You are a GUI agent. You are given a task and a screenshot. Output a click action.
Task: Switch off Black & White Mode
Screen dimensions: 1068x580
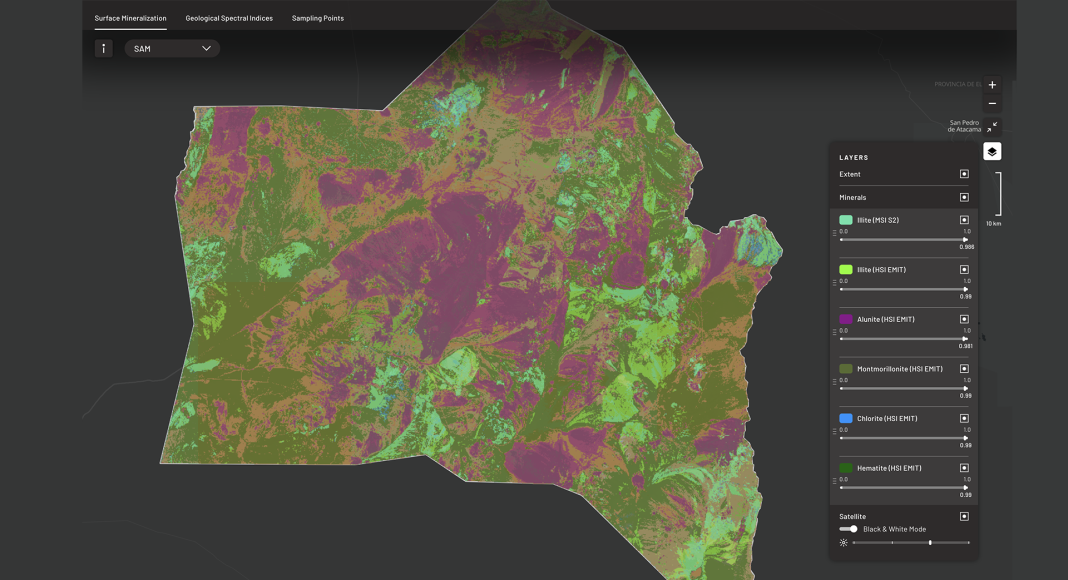tap(849, 529)
